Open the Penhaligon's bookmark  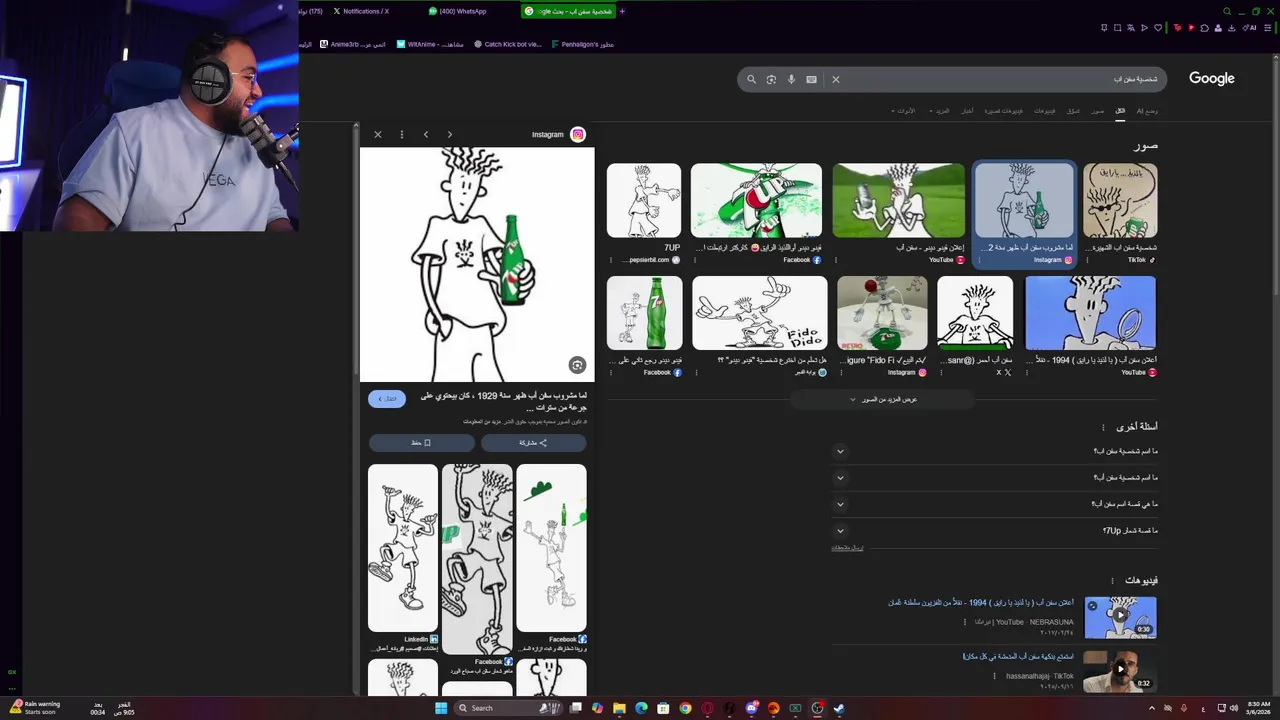[x=582, y=44]
